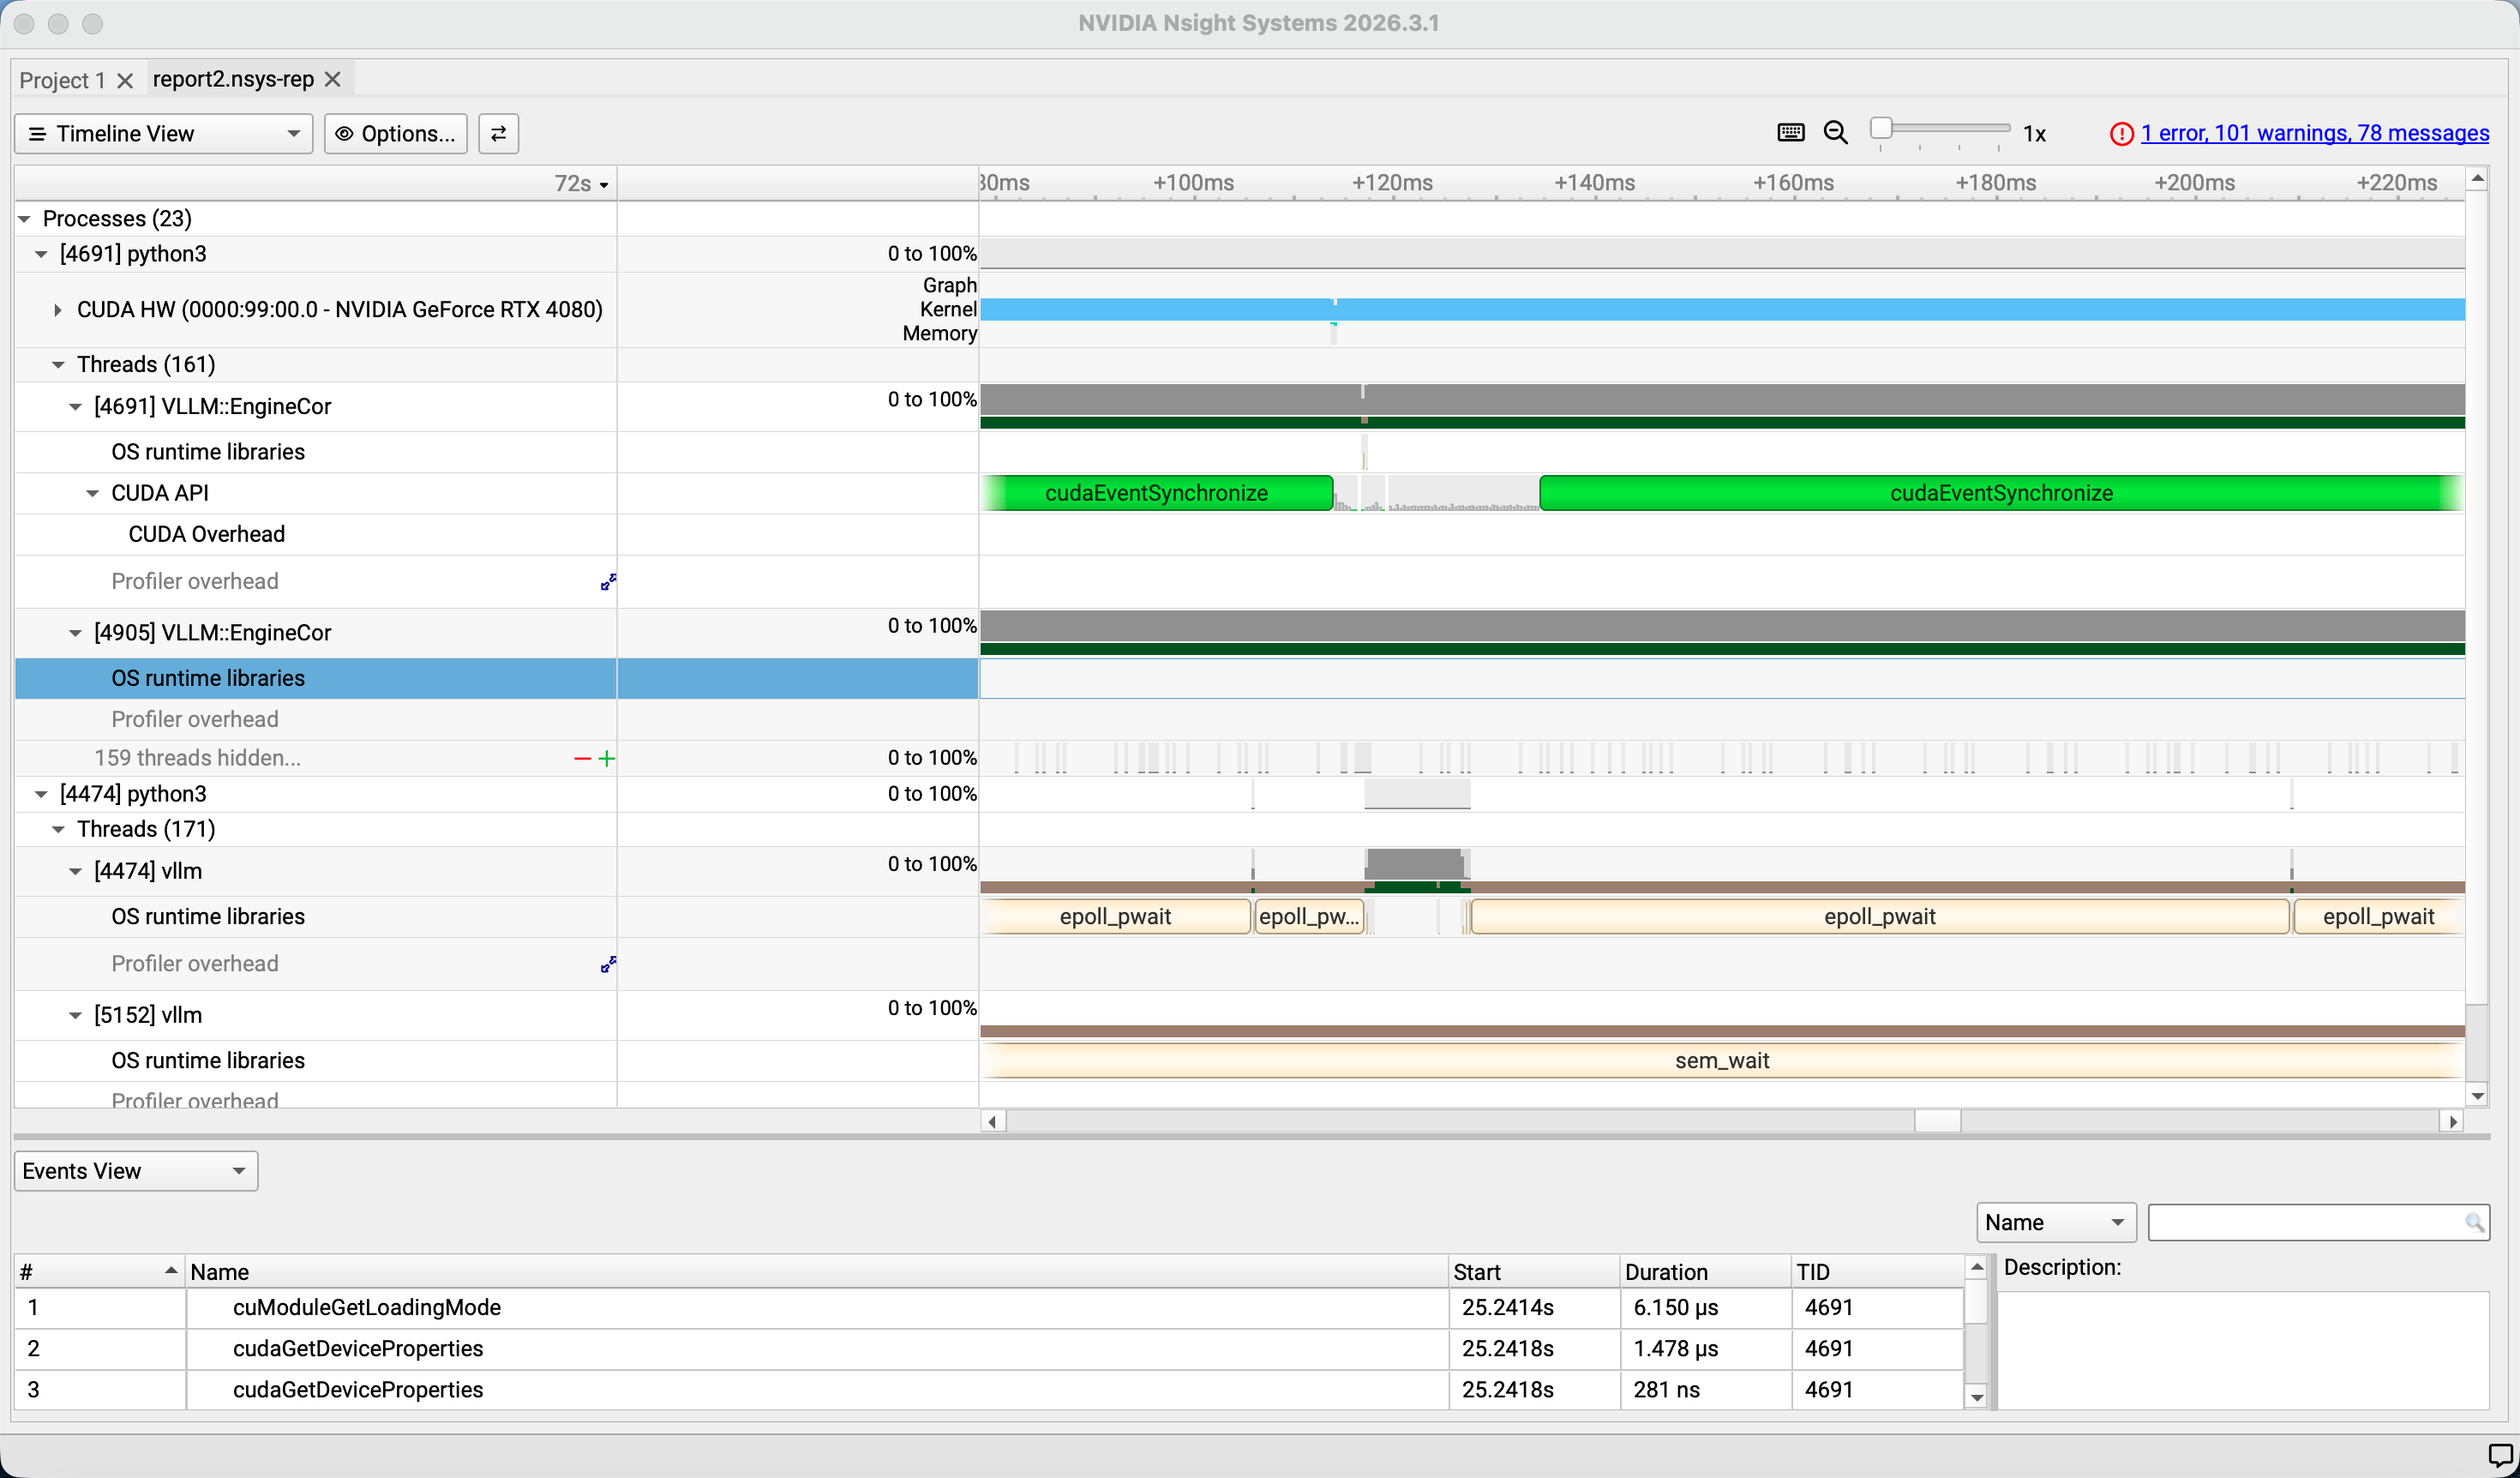Click the feedback chat icon in status bar

[2499, 1456]
